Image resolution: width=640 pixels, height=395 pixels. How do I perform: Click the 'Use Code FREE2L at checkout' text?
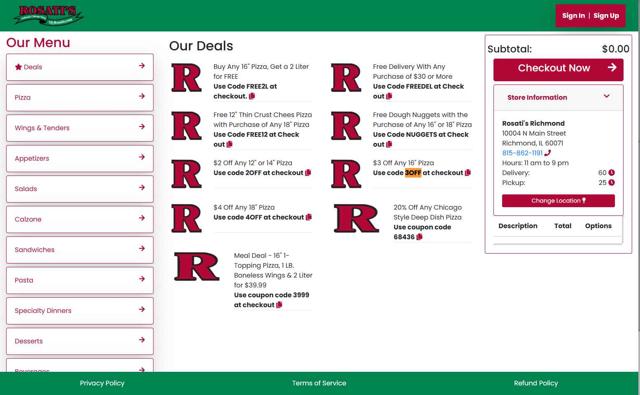click(245, 91)
